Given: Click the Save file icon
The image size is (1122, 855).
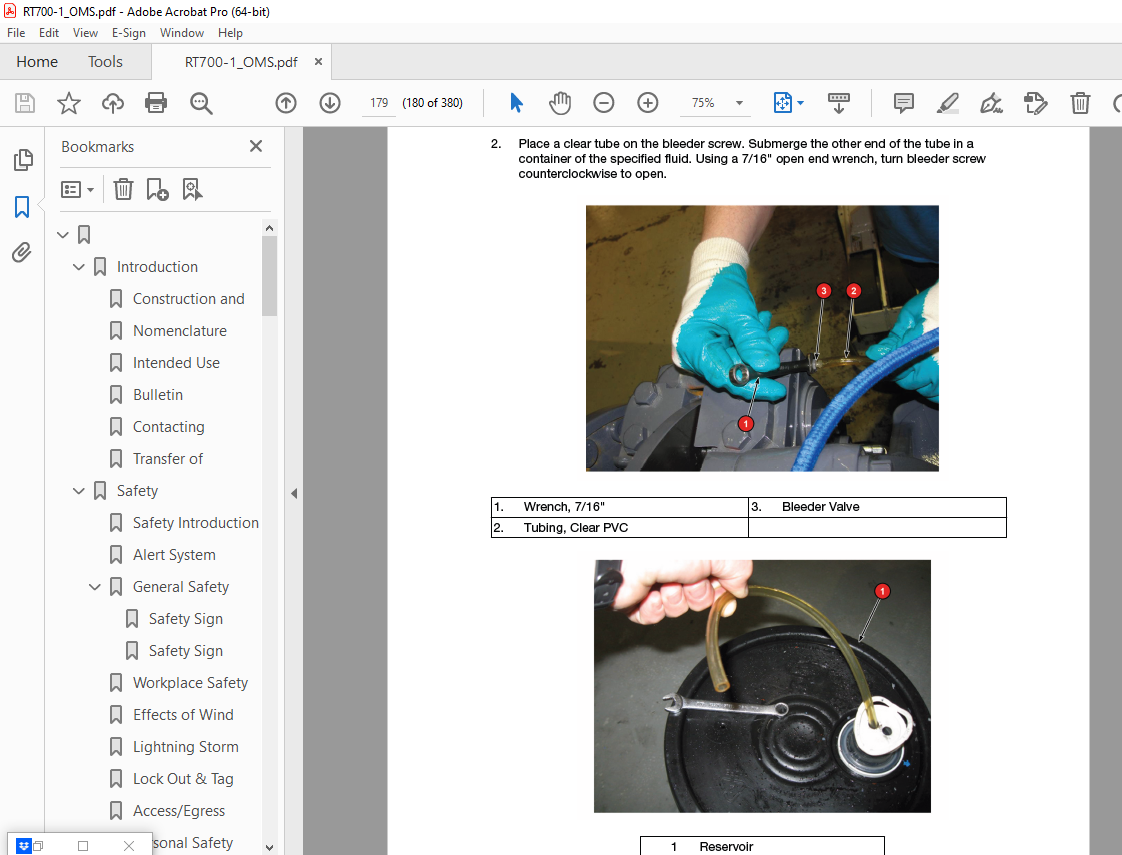Looking at the screenshot, I should (25, 103).
